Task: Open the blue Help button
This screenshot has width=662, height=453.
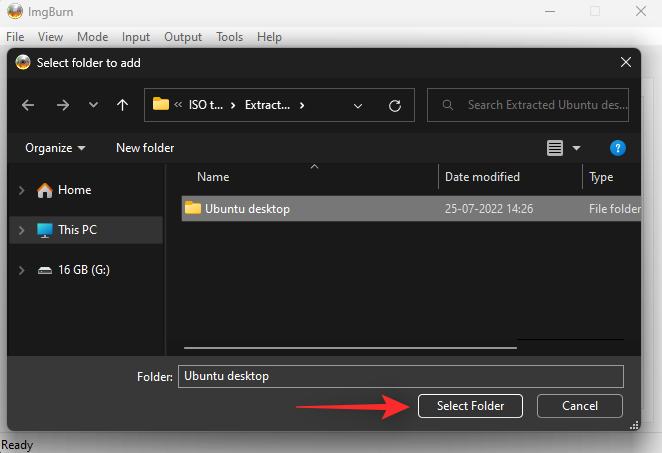Action: [618, 148]
